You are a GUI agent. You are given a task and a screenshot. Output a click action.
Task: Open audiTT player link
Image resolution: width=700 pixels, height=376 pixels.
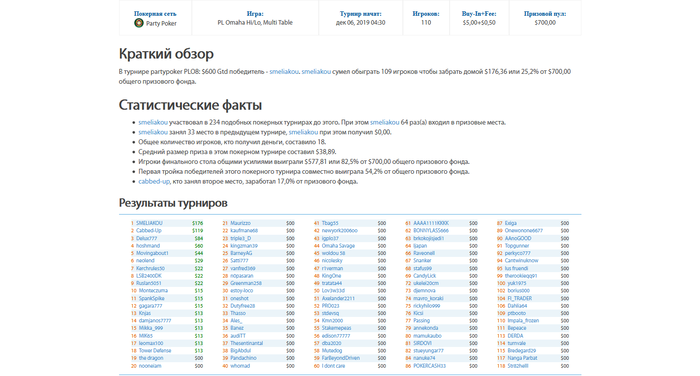[238, 336]
